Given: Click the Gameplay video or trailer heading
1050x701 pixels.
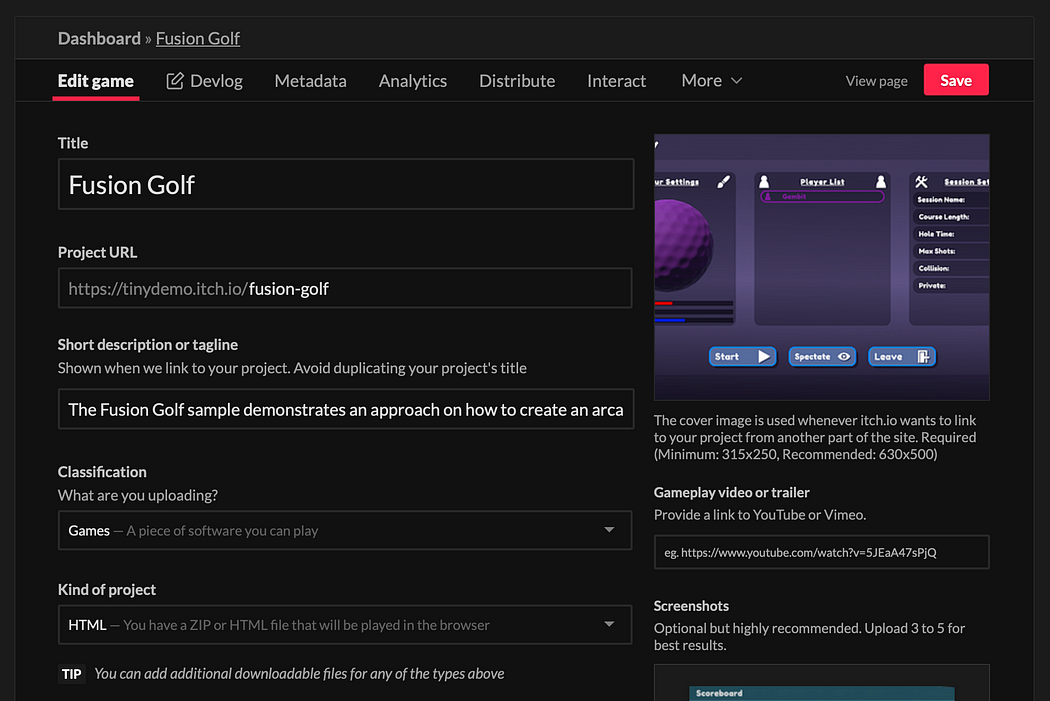Looking at the screenshot, I should tap(731, 492).
